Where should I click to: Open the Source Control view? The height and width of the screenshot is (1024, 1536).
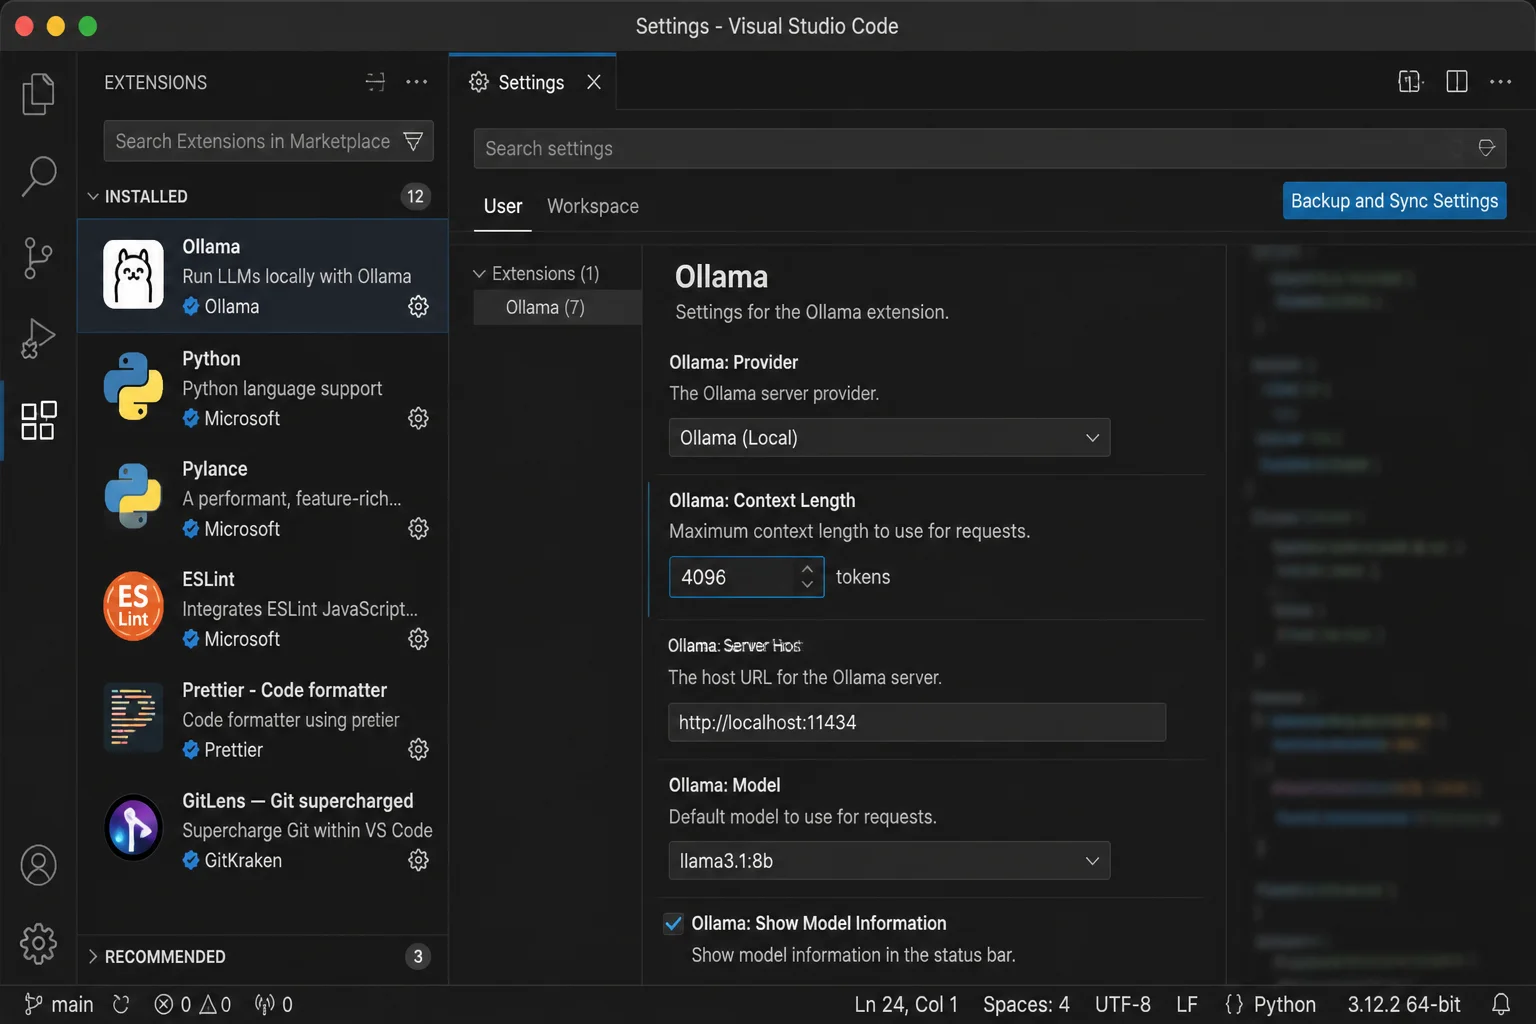click(x=38, y=258)
